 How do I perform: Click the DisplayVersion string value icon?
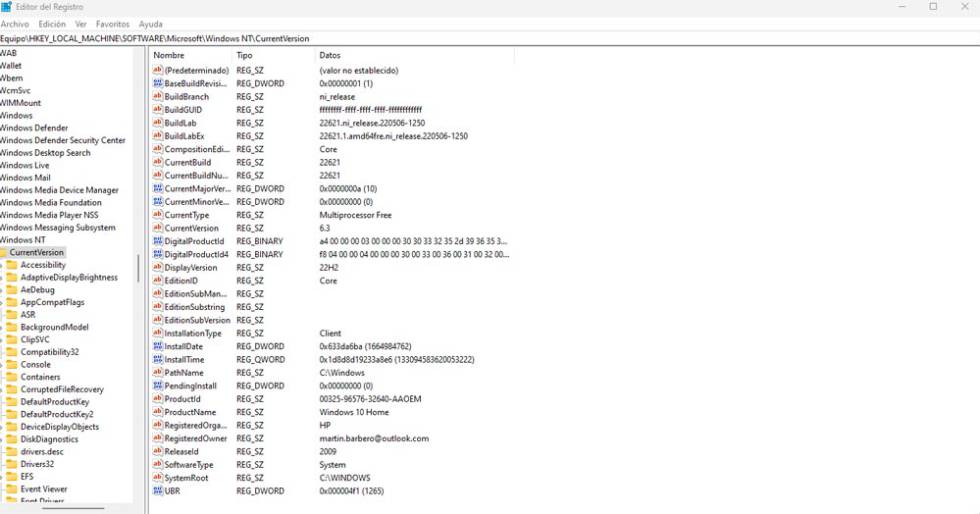click(x=158, y=267)
